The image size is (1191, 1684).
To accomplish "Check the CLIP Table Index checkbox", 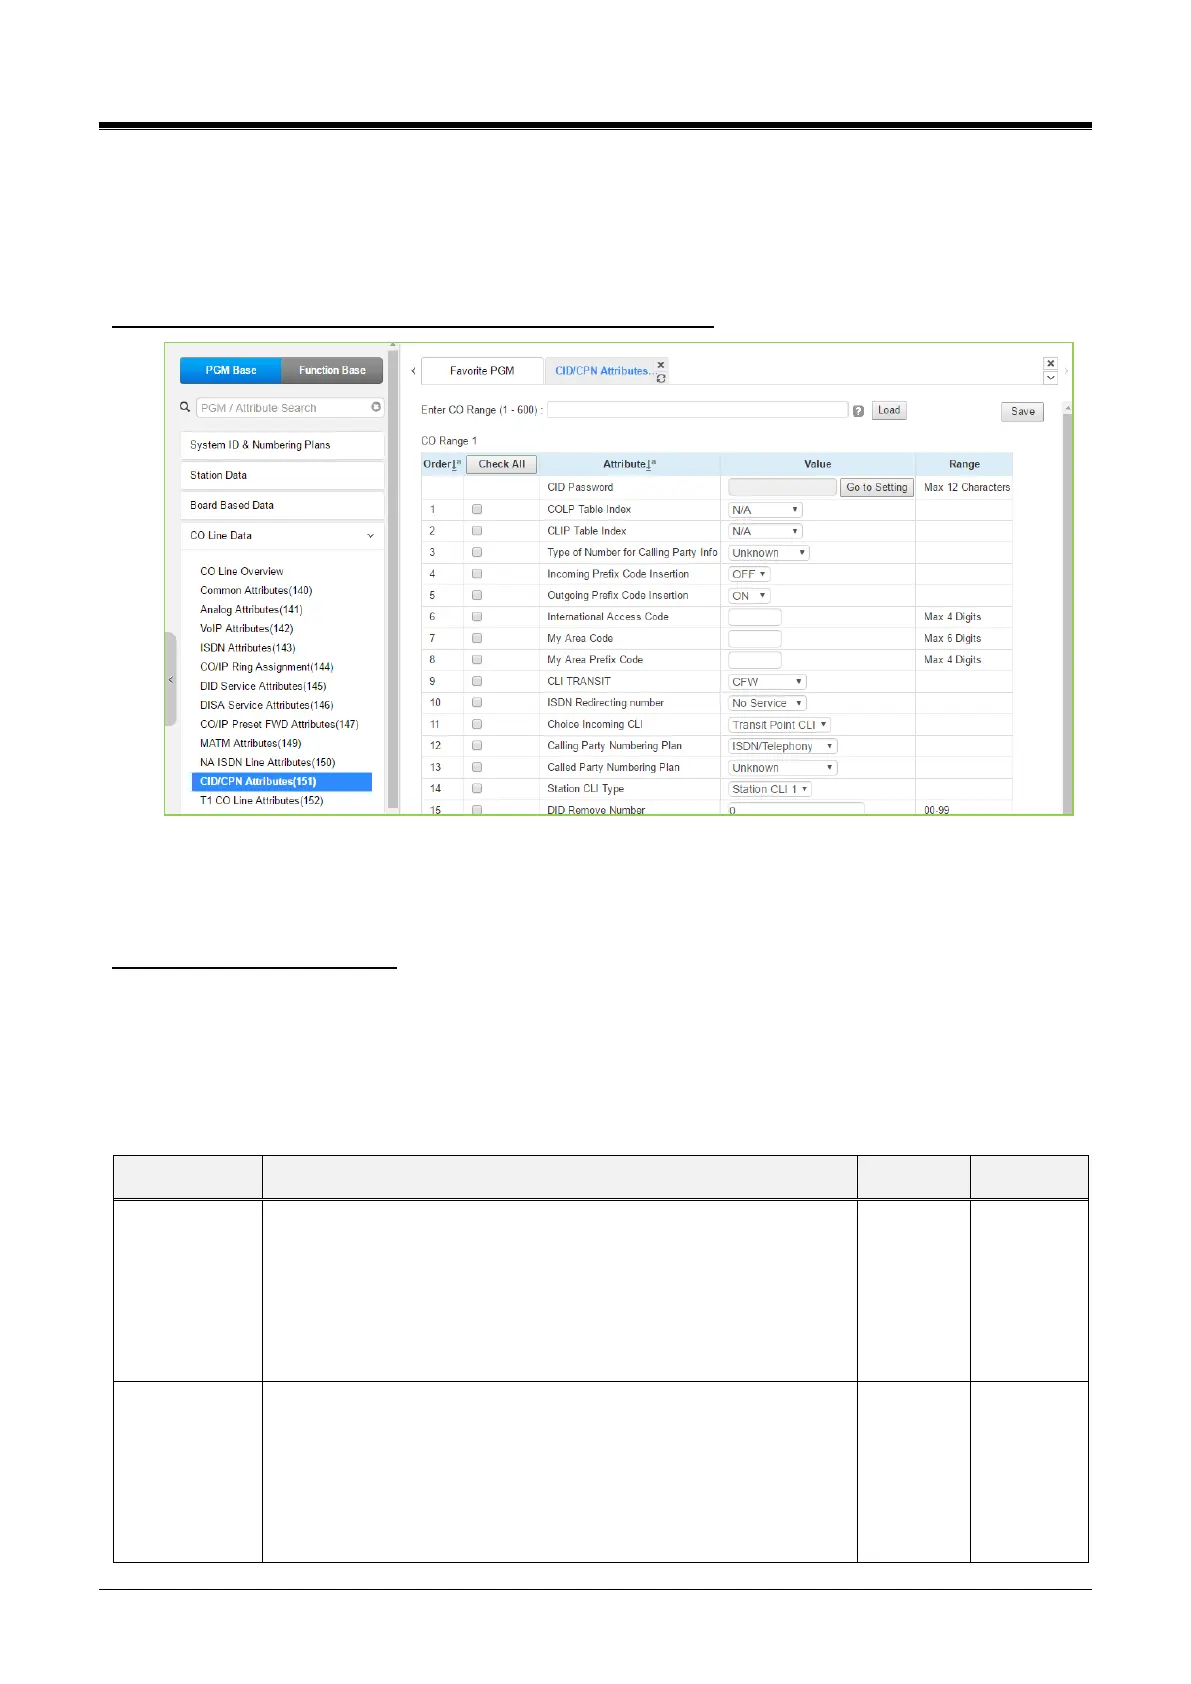I will (477, 531).
